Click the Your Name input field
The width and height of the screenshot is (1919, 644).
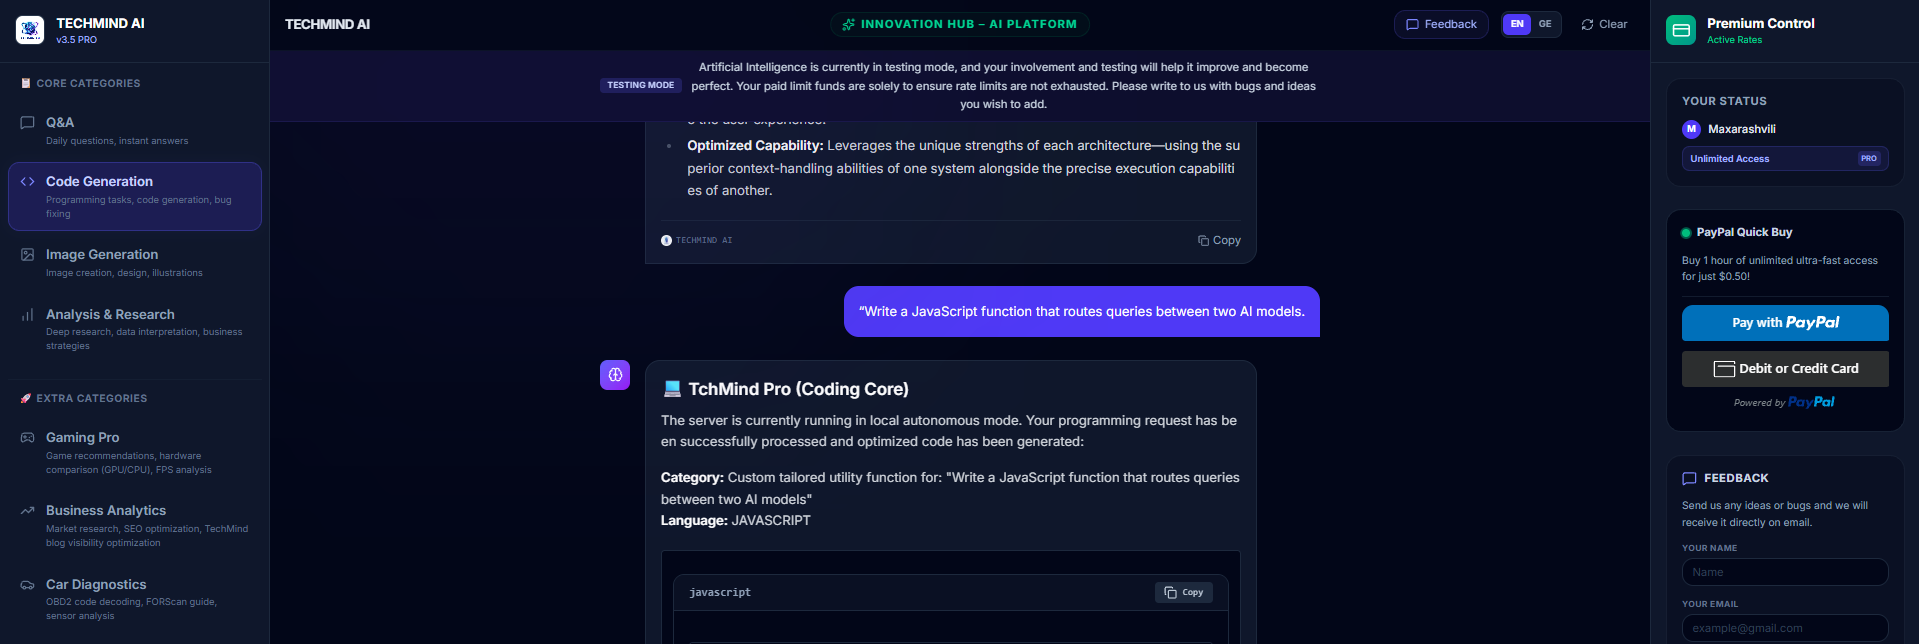1785,572
